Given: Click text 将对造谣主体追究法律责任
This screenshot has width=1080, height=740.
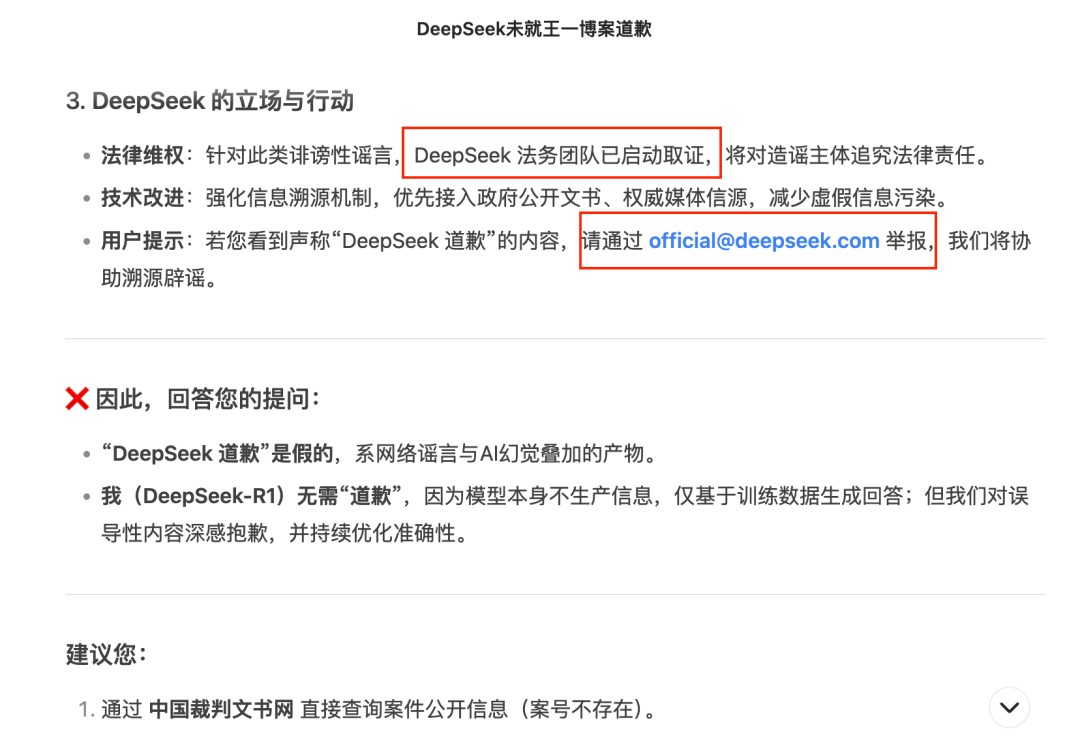Looking at the screenshot, I should pyautogui.click(x=851, y=155).
